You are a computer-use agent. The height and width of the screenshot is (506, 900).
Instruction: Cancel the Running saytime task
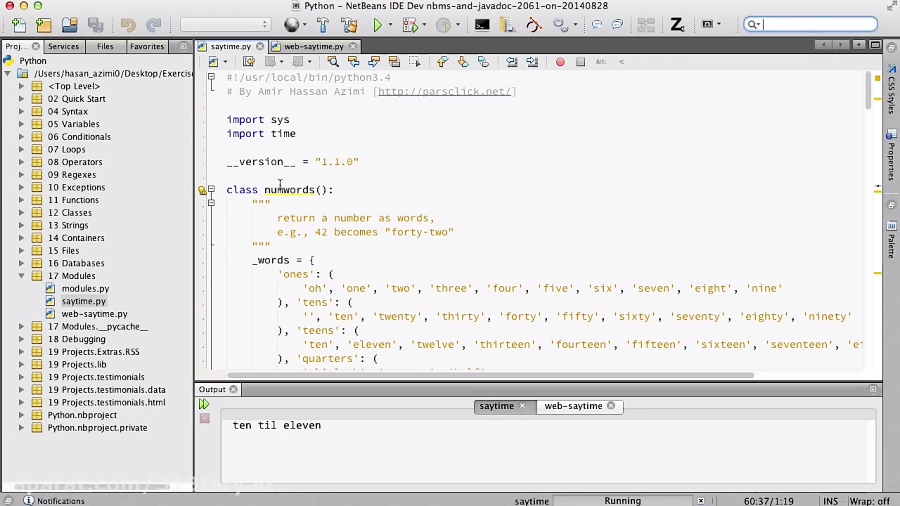[x=701, y=501]
